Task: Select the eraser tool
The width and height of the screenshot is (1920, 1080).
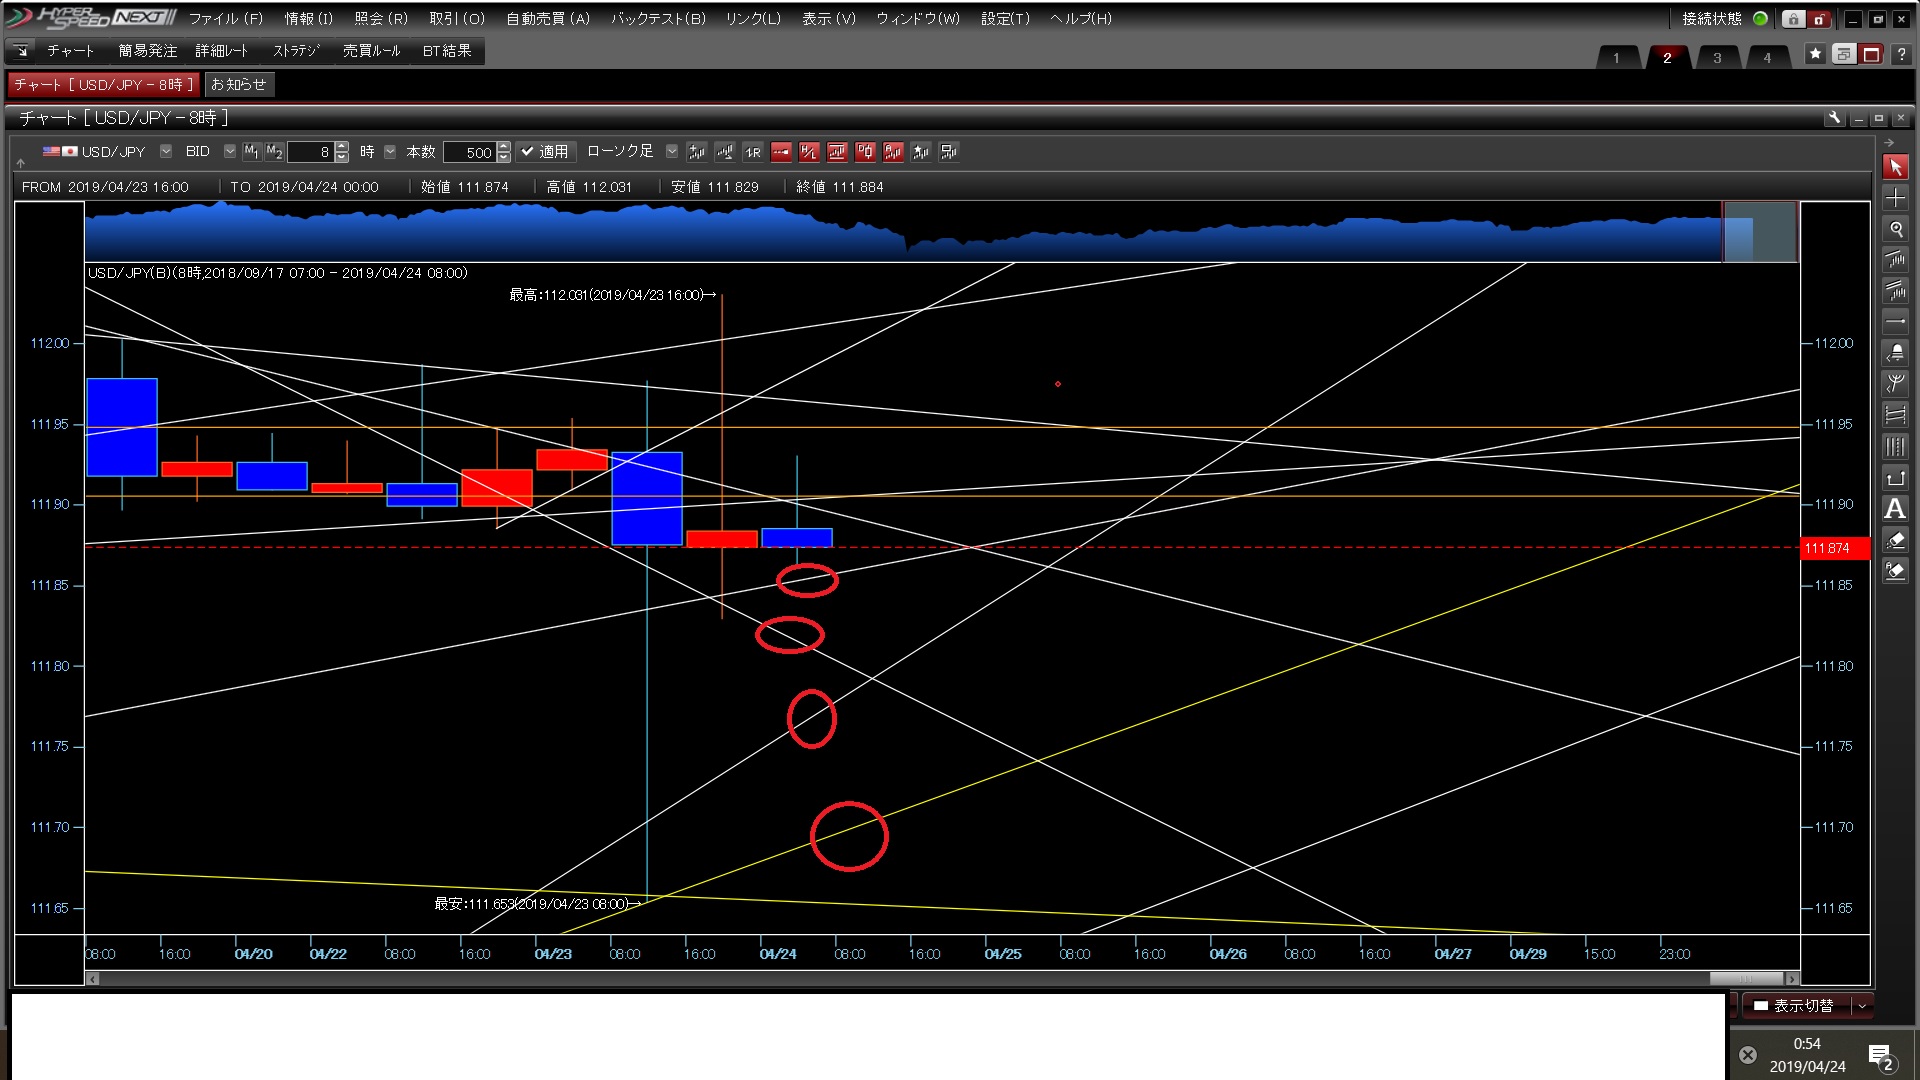Action: pyautogui.click(x=1895, y=540)
